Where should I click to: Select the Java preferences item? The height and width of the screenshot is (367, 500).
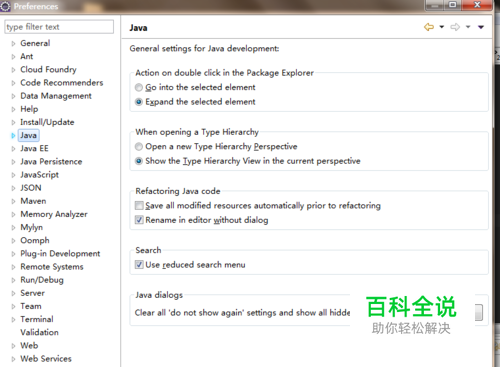pyautogui.click(x=28, y=135)
